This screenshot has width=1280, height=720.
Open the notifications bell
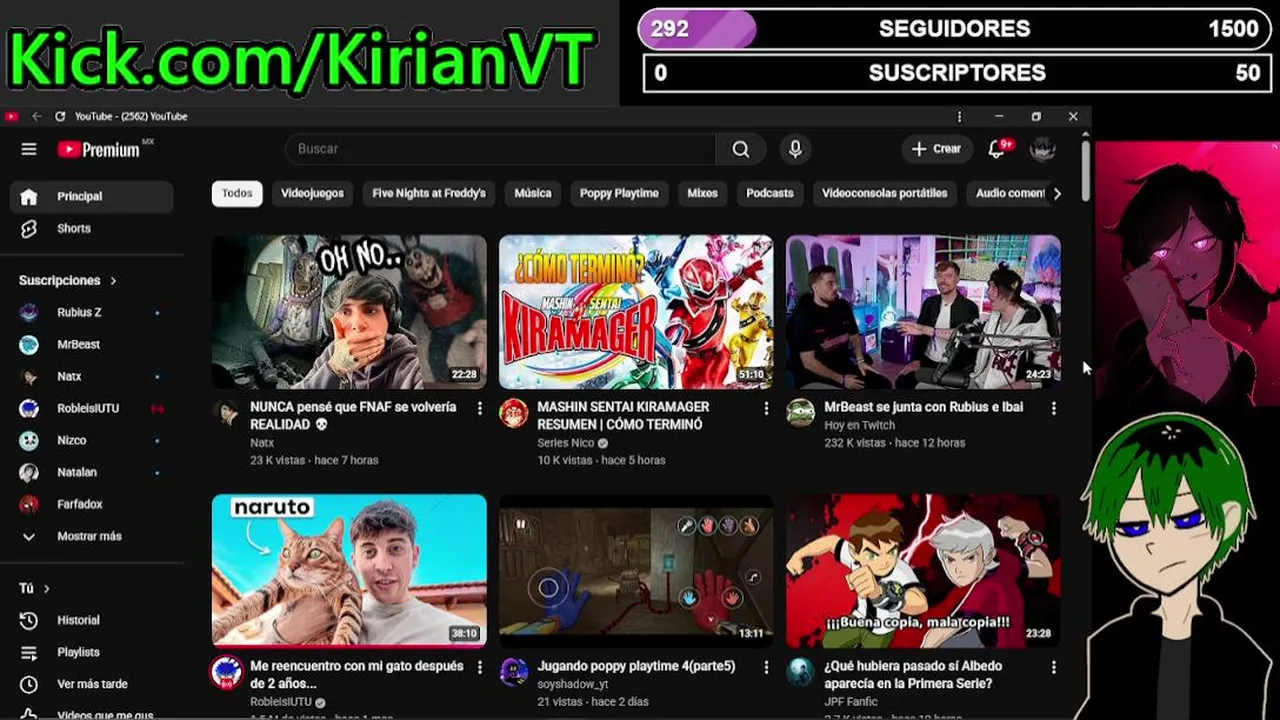997,149
